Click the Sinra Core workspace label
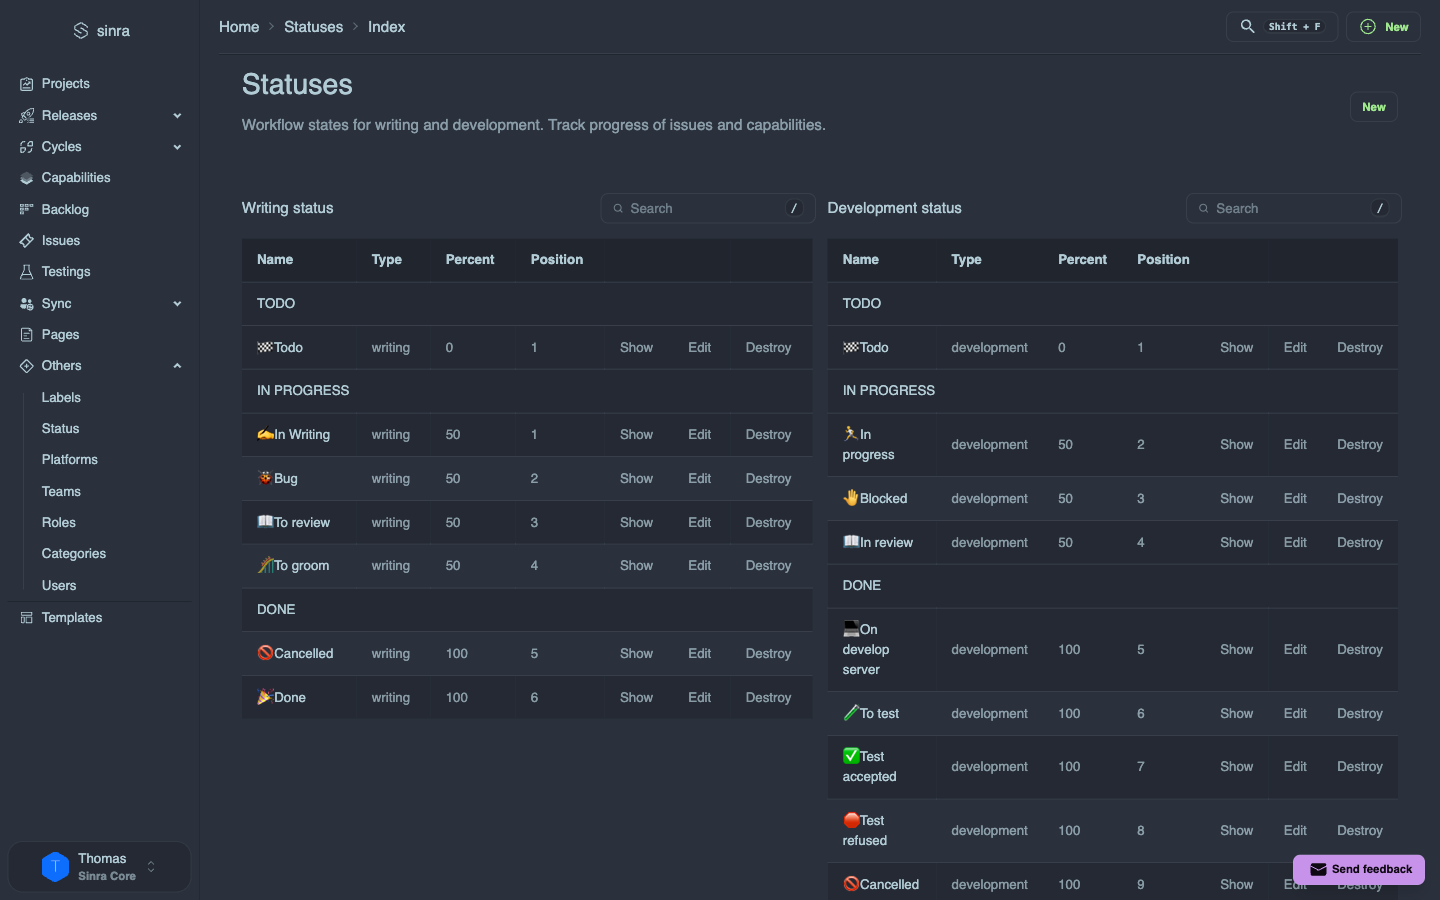Viewport: 1440px width, 900px height. tap(107, 877)
